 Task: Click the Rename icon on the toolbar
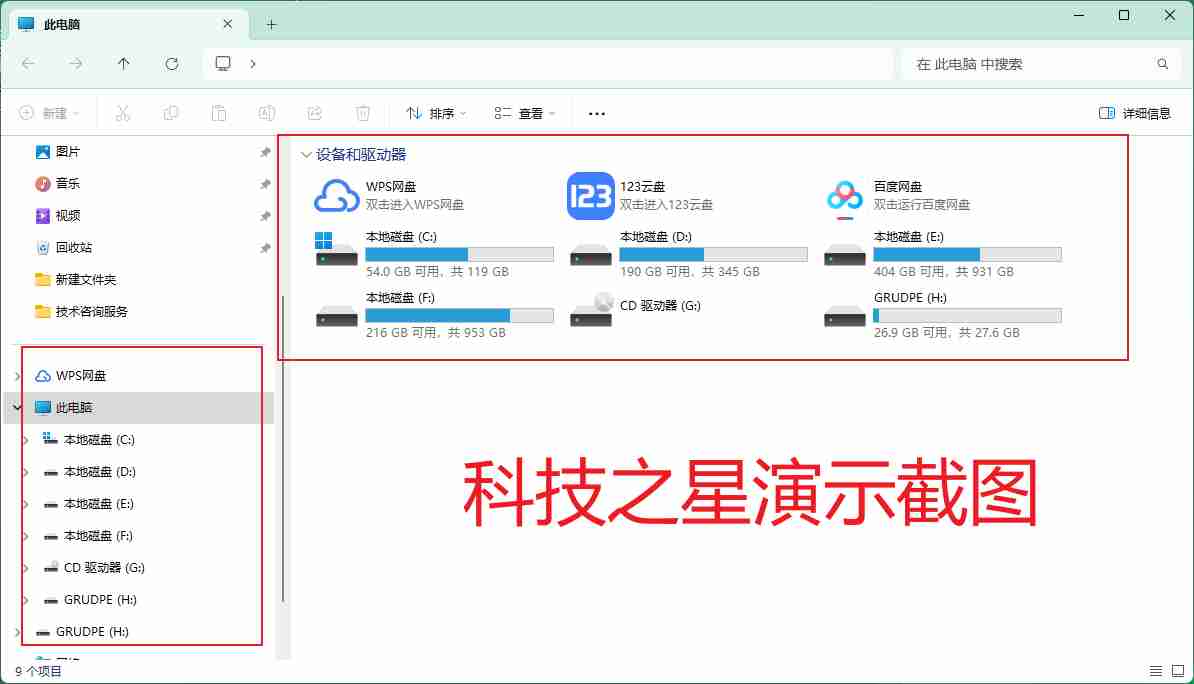(267, 112)
